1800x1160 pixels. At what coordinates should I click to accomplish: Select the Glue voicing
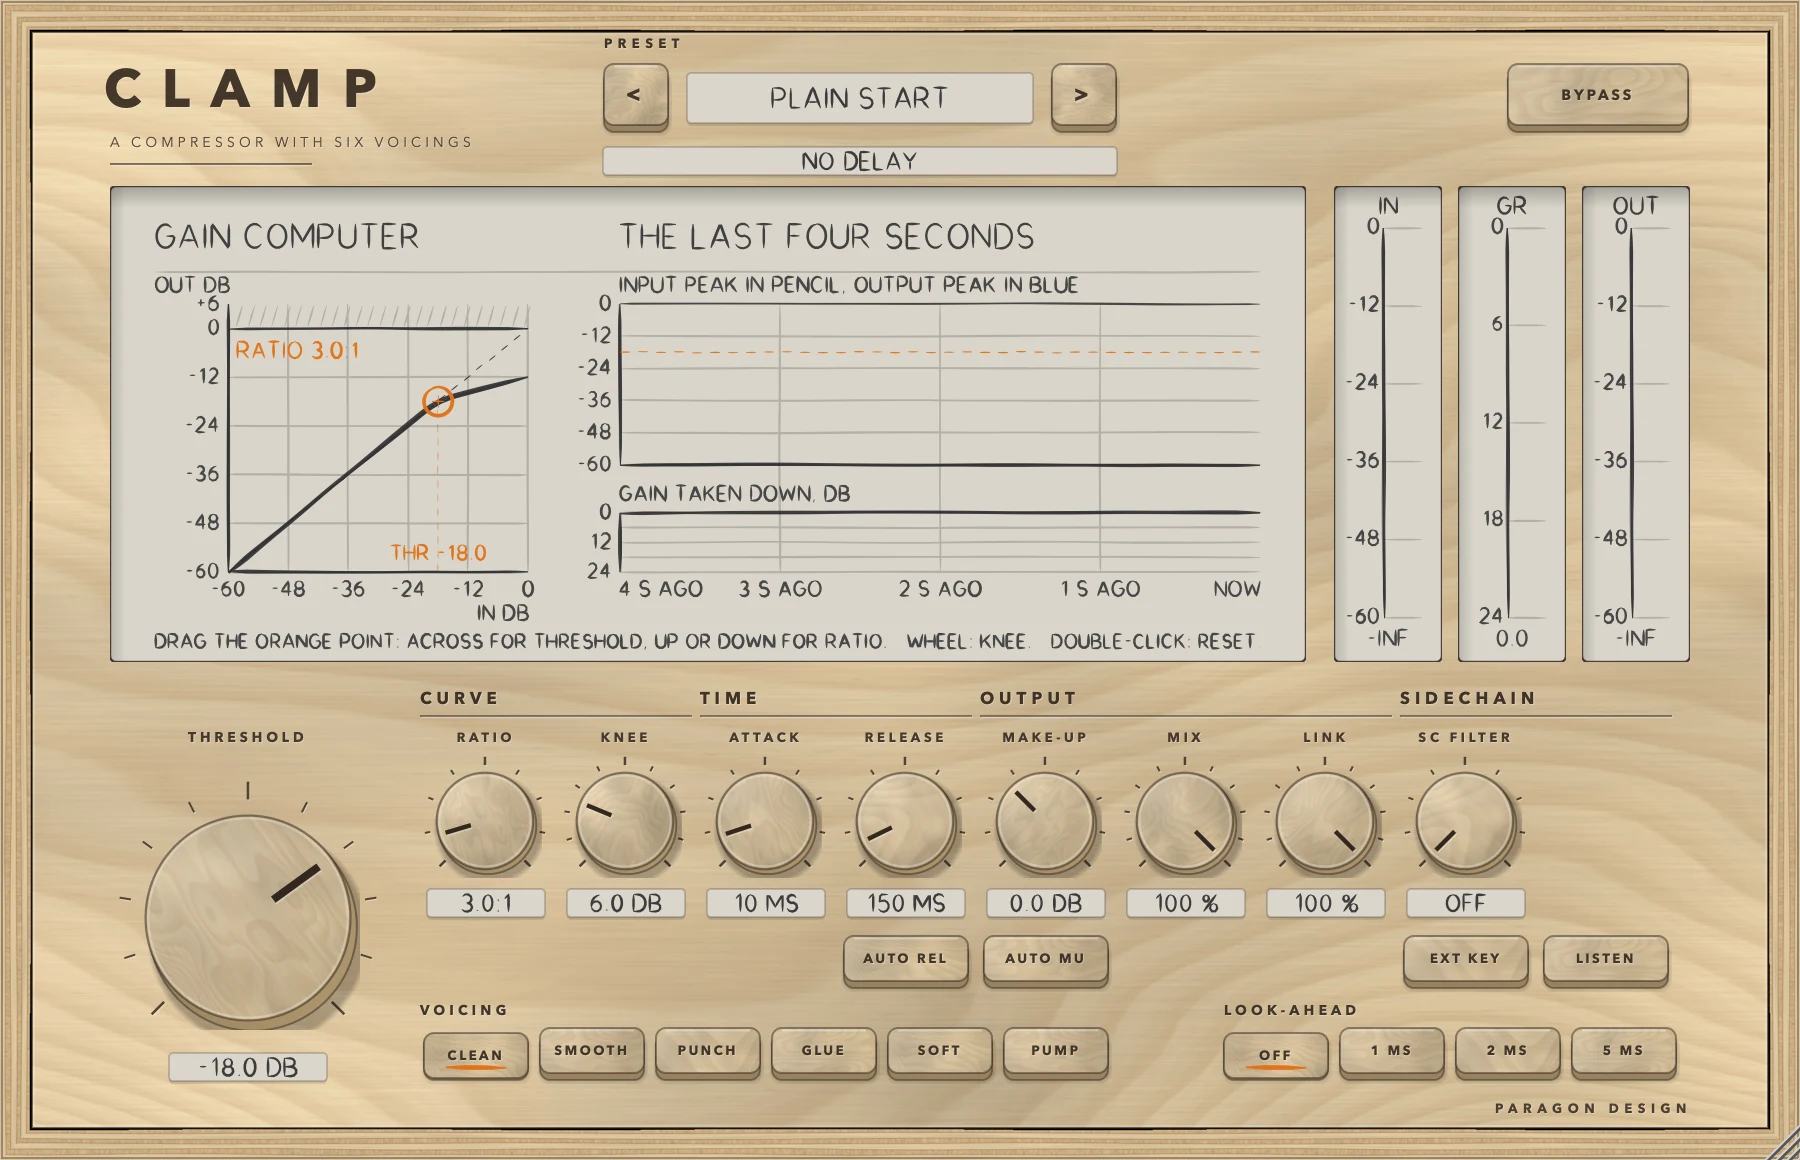tap(823, 1052)
